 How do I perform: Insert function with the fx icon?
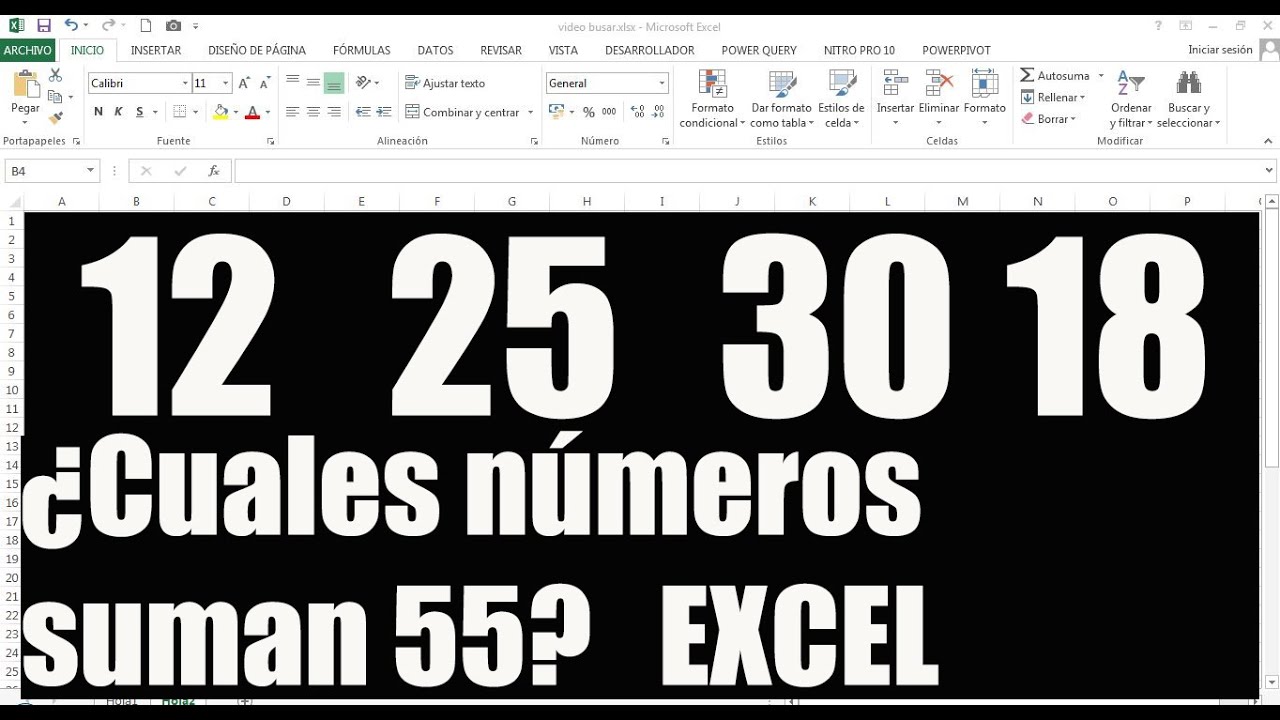tap(213, 171)
